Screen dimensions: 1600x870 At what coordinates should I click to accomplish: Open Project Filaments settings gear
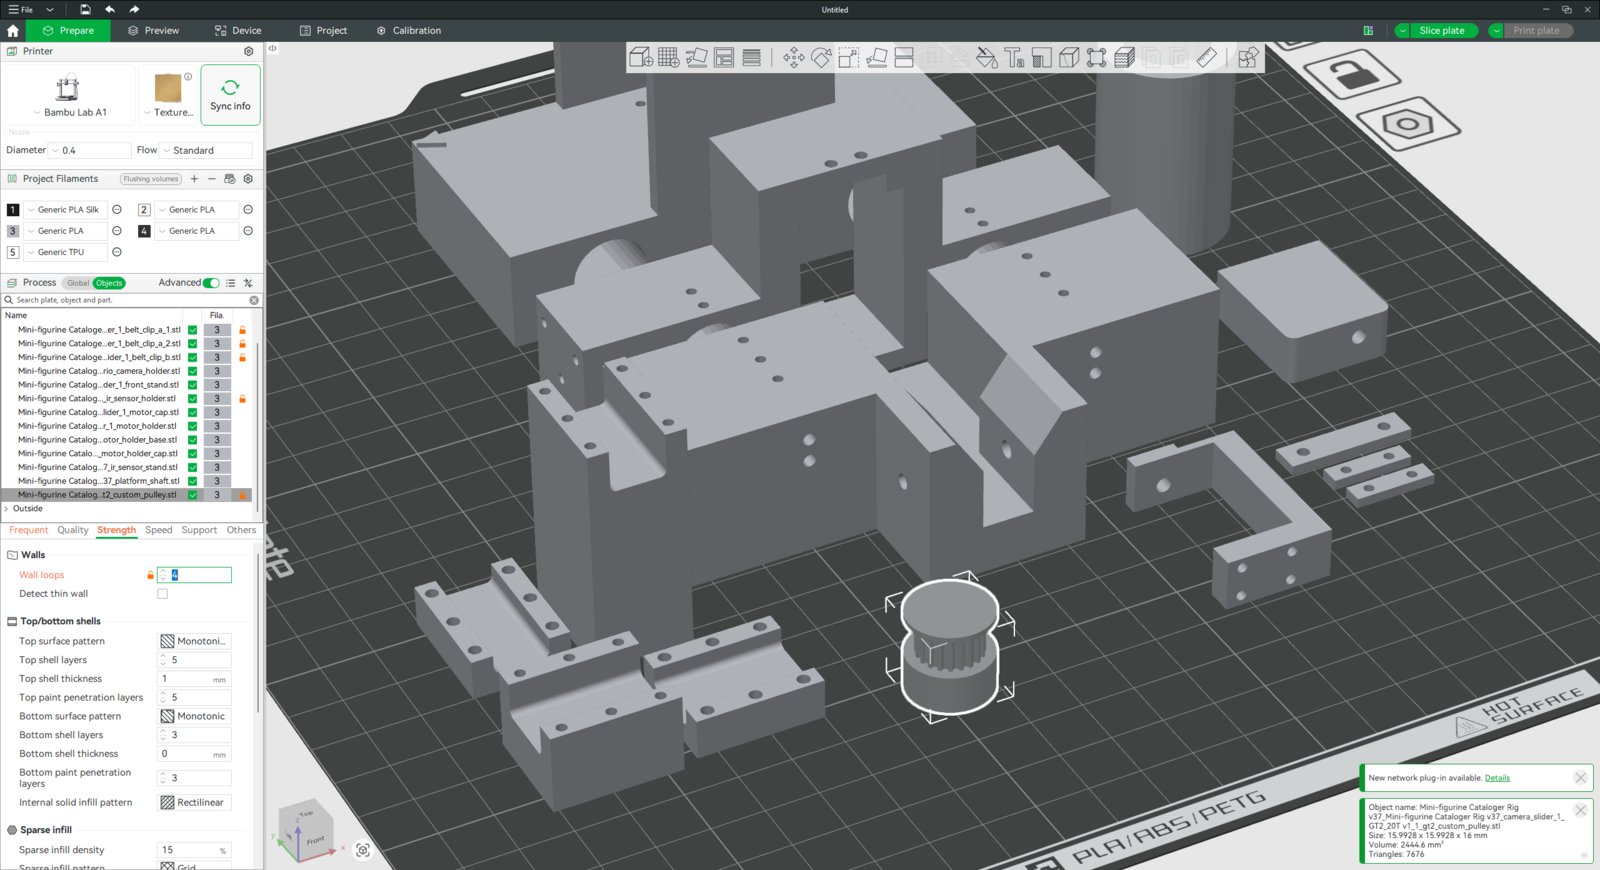coord(248,179)
